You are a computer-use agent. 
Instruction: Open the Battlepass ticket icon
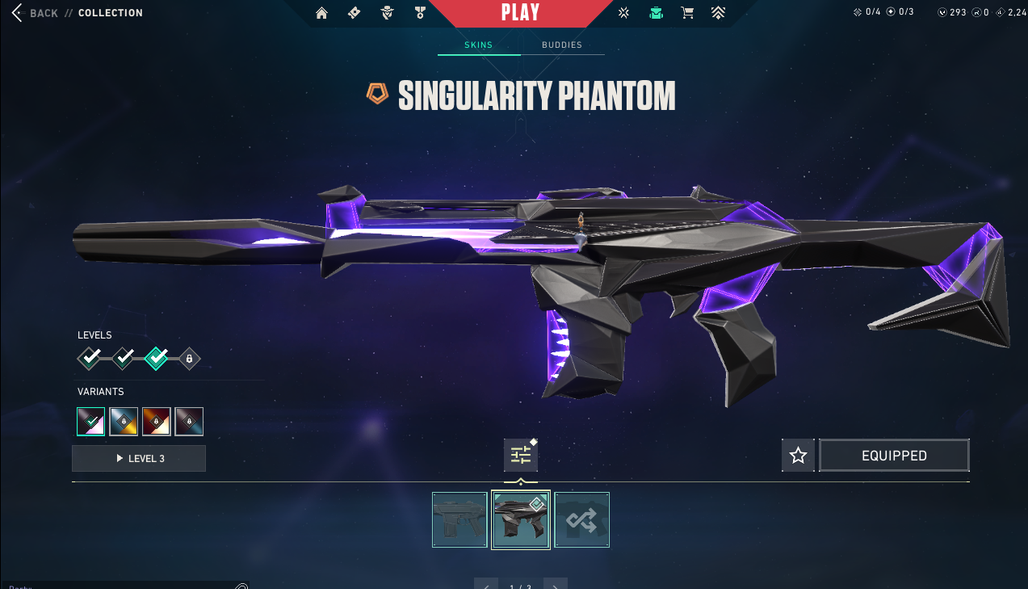354,12
